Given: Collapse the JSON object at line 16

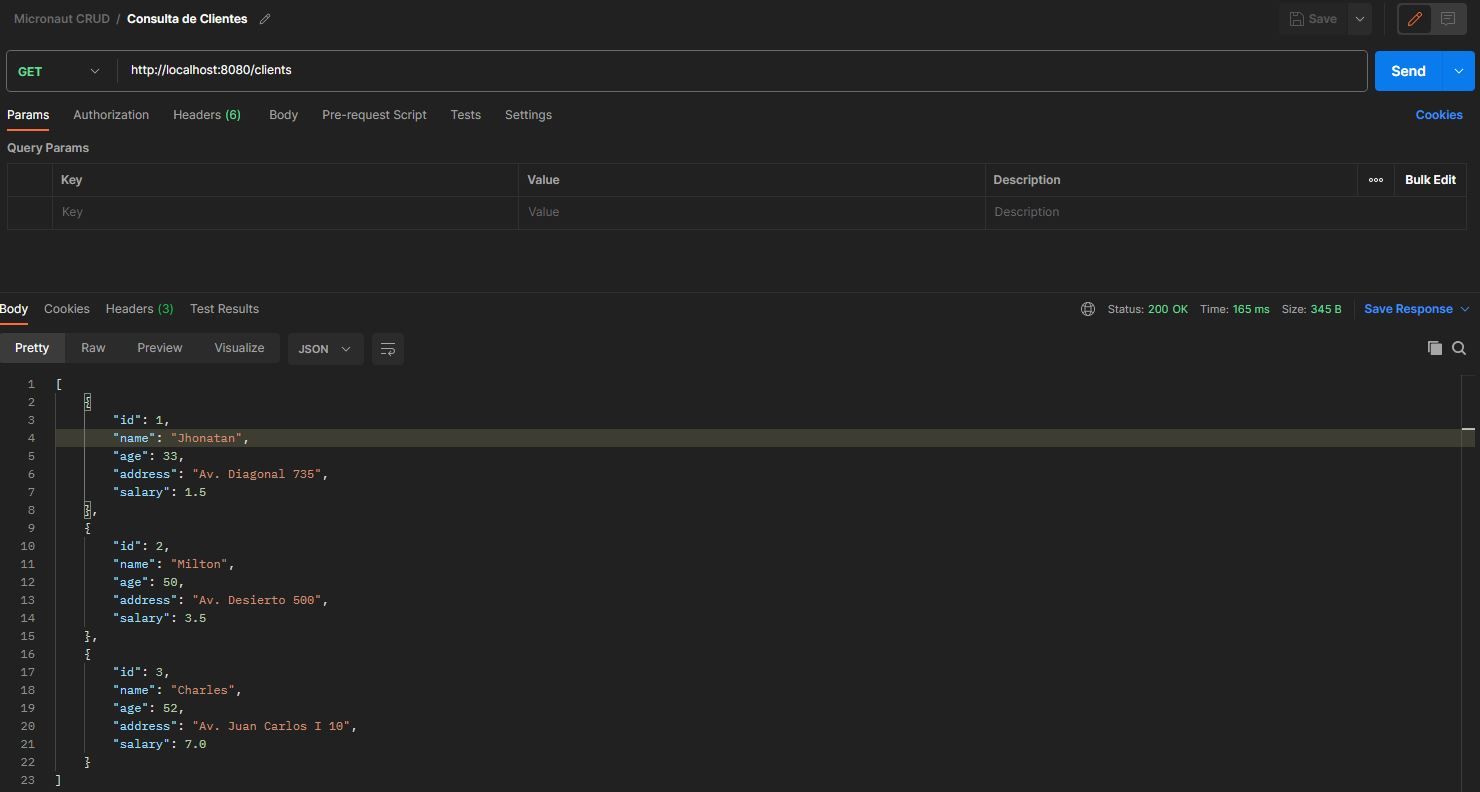Looking at the screenshot, I should tap(88, 654).
